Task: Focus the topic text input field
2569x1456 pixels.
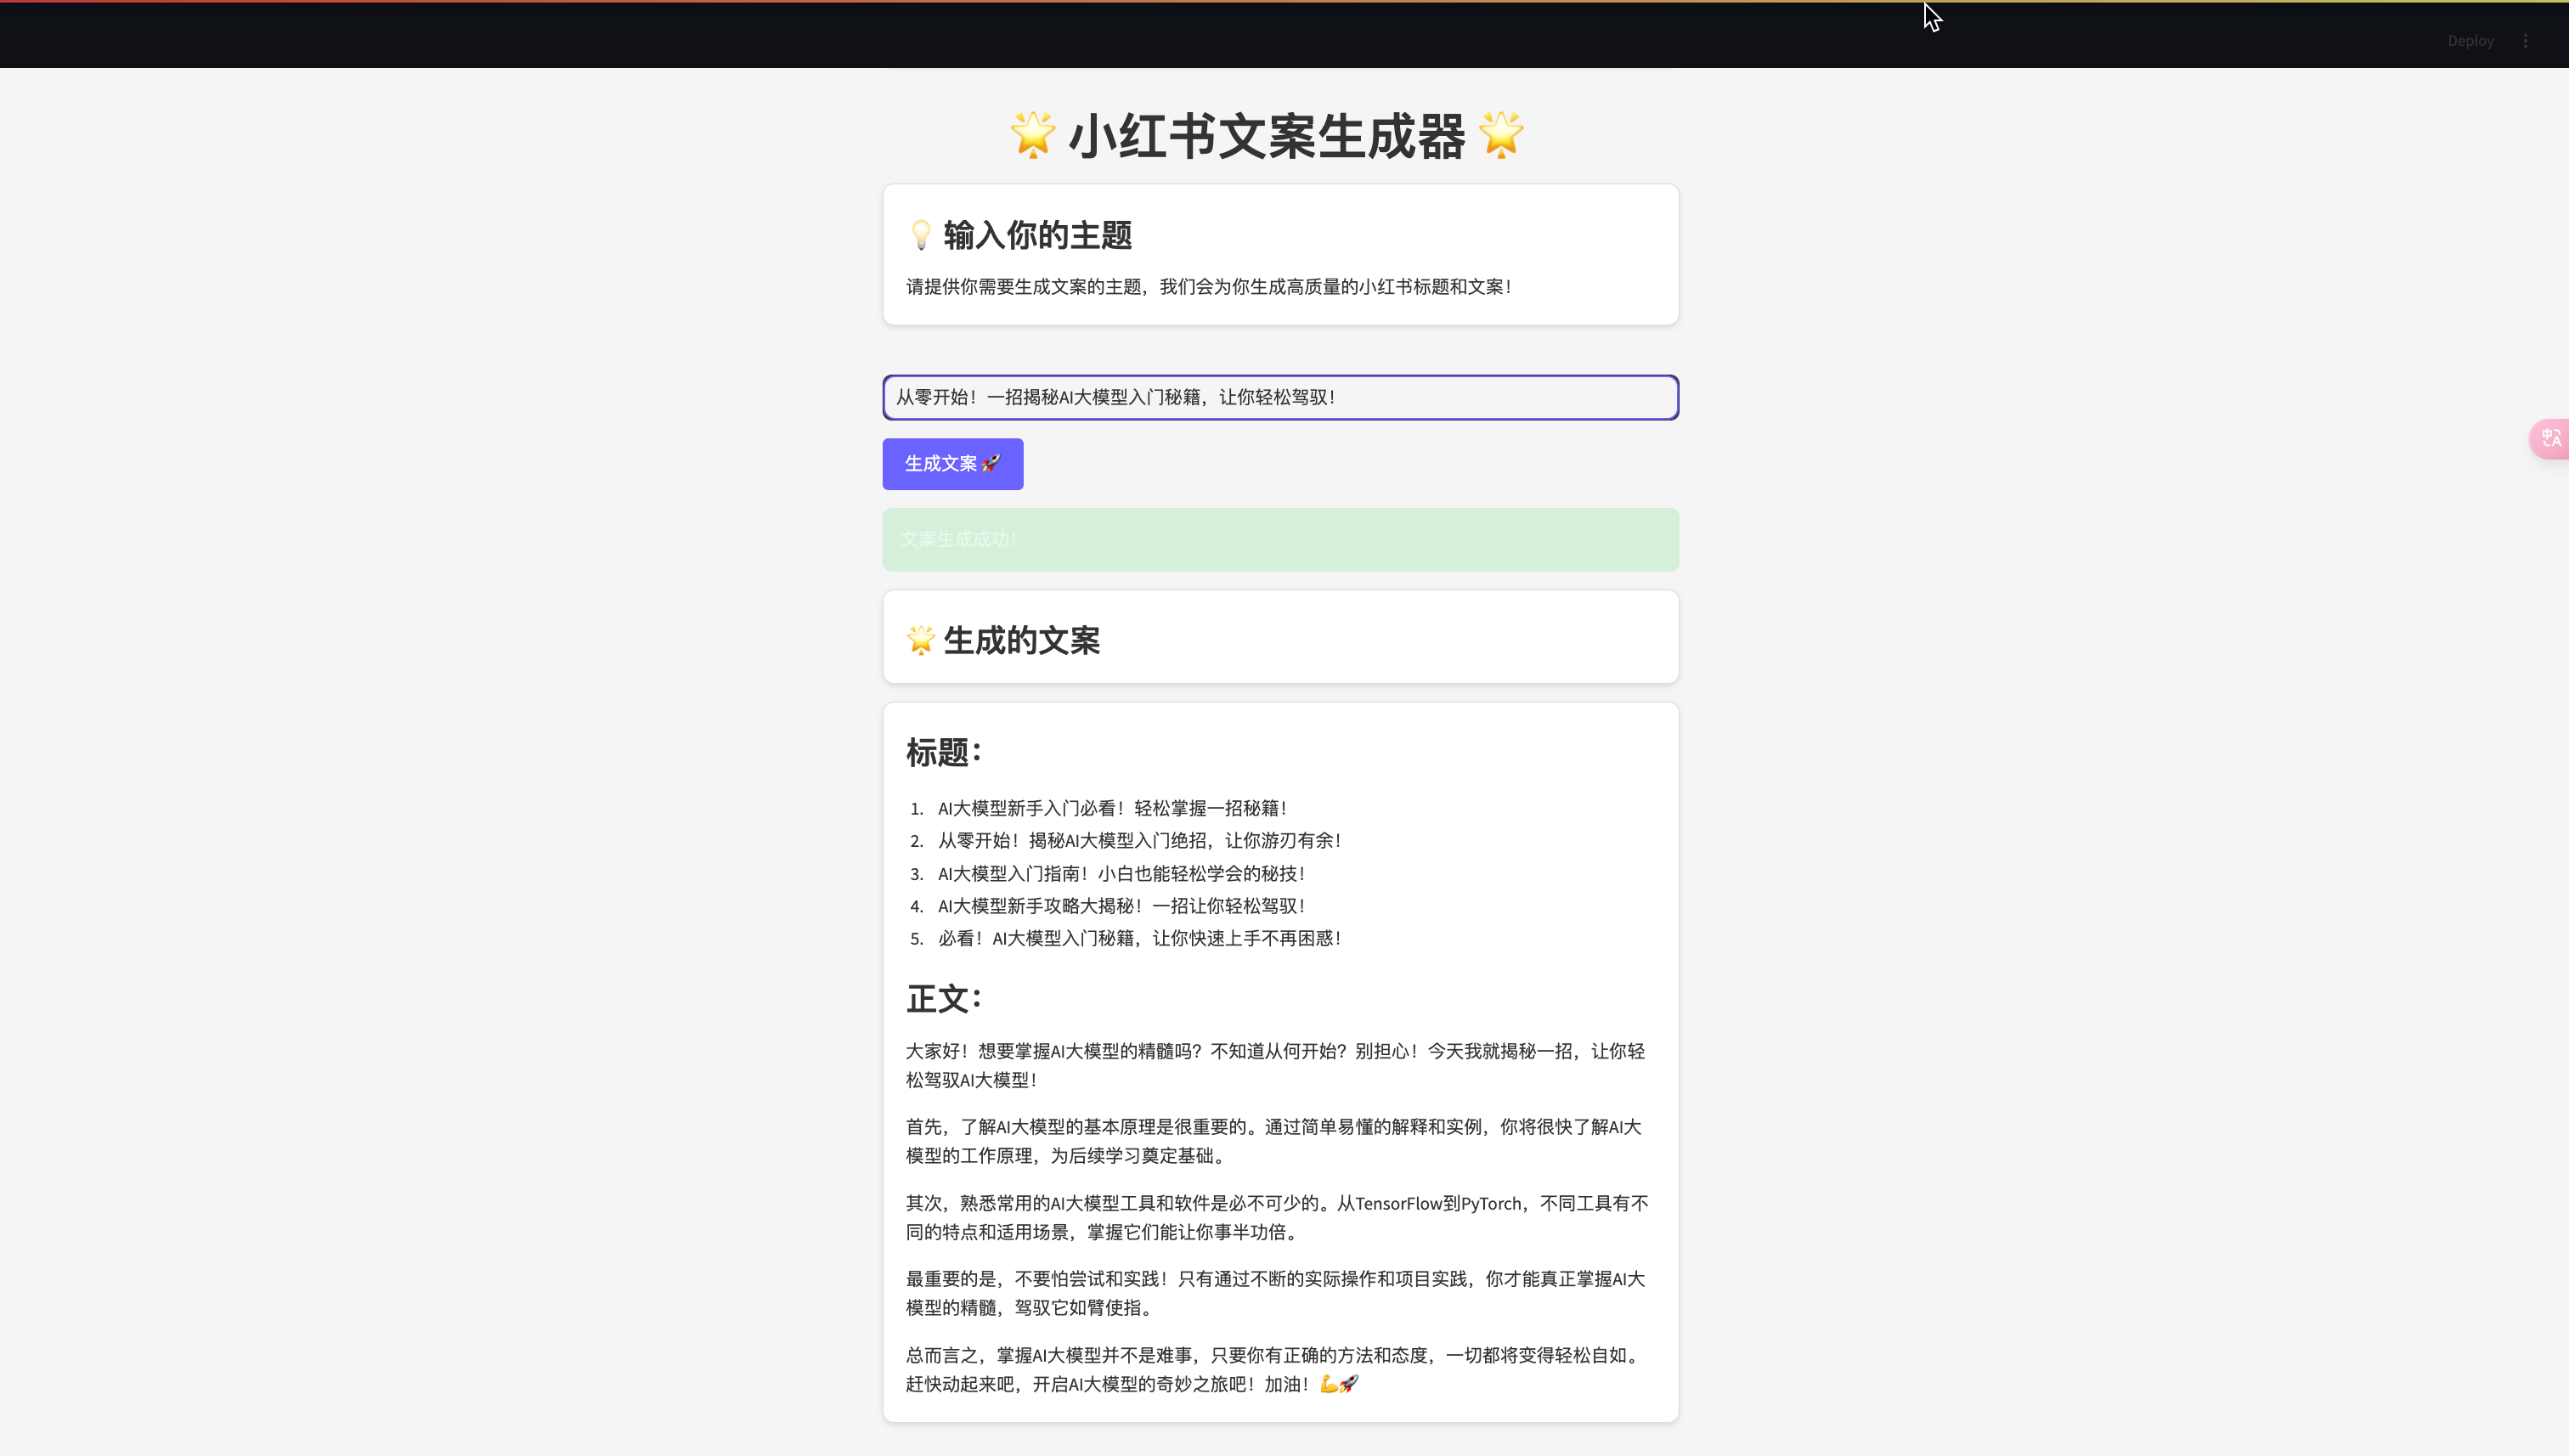Action: click(1280, 397)
